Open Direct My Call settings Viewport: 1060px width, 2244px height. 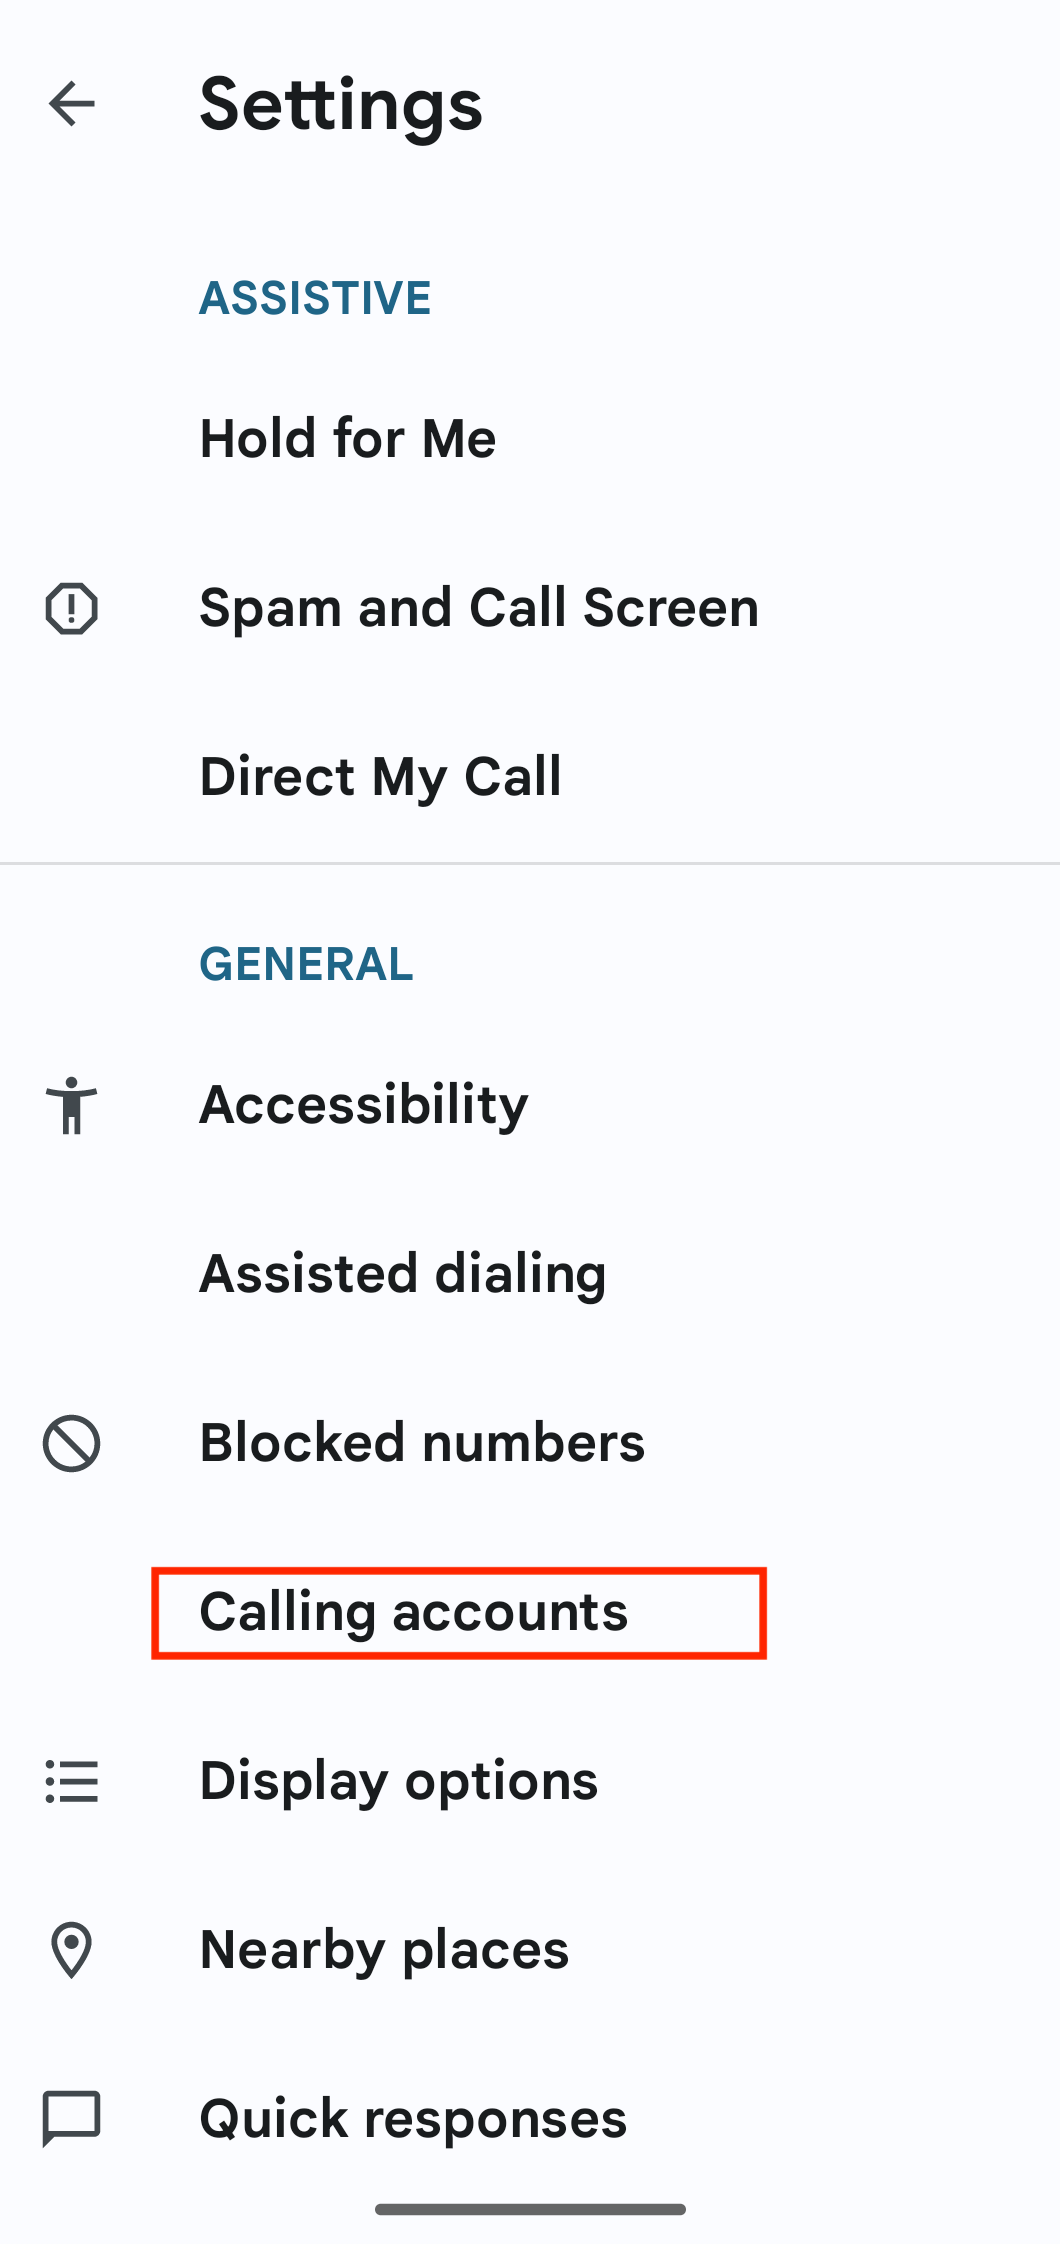point(380,776)
